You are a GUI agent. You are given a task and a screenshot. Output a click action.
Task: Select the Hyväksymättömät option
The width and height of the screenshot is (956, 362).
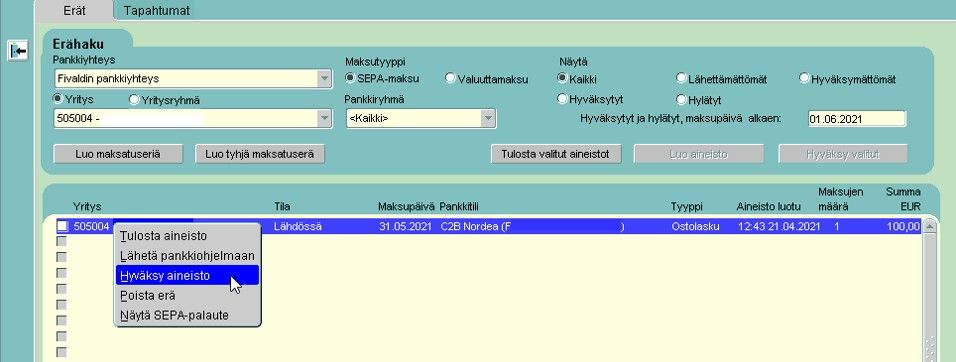pyautogui.click(x=804, y=78)
